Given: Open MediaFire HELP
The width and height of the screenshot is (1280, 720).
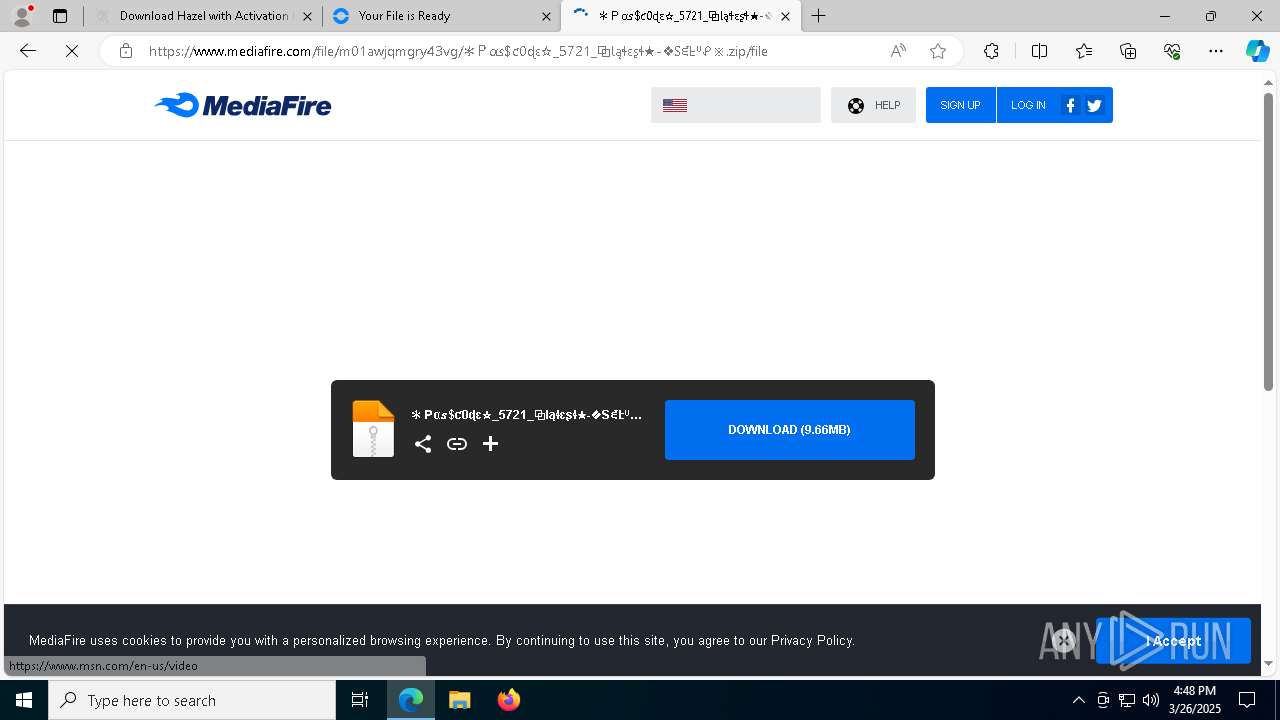Looking at the screenshot, I should tap(873, 105).
